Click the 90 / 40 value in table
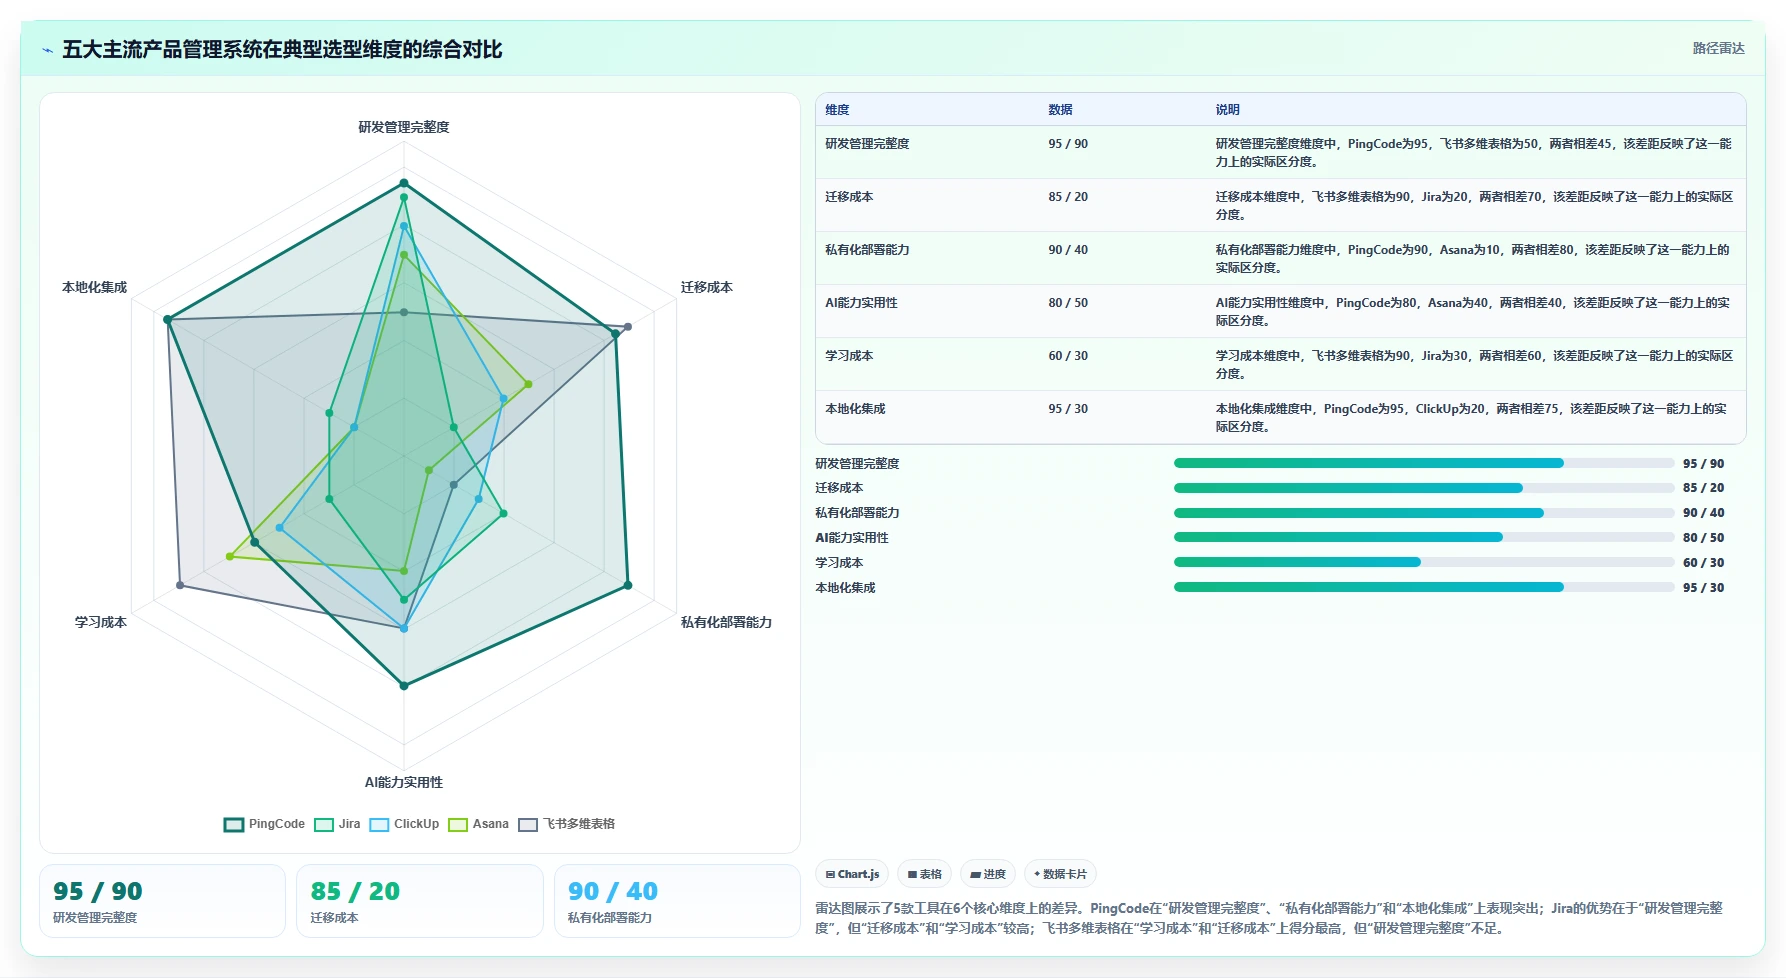 point(1068,250)
